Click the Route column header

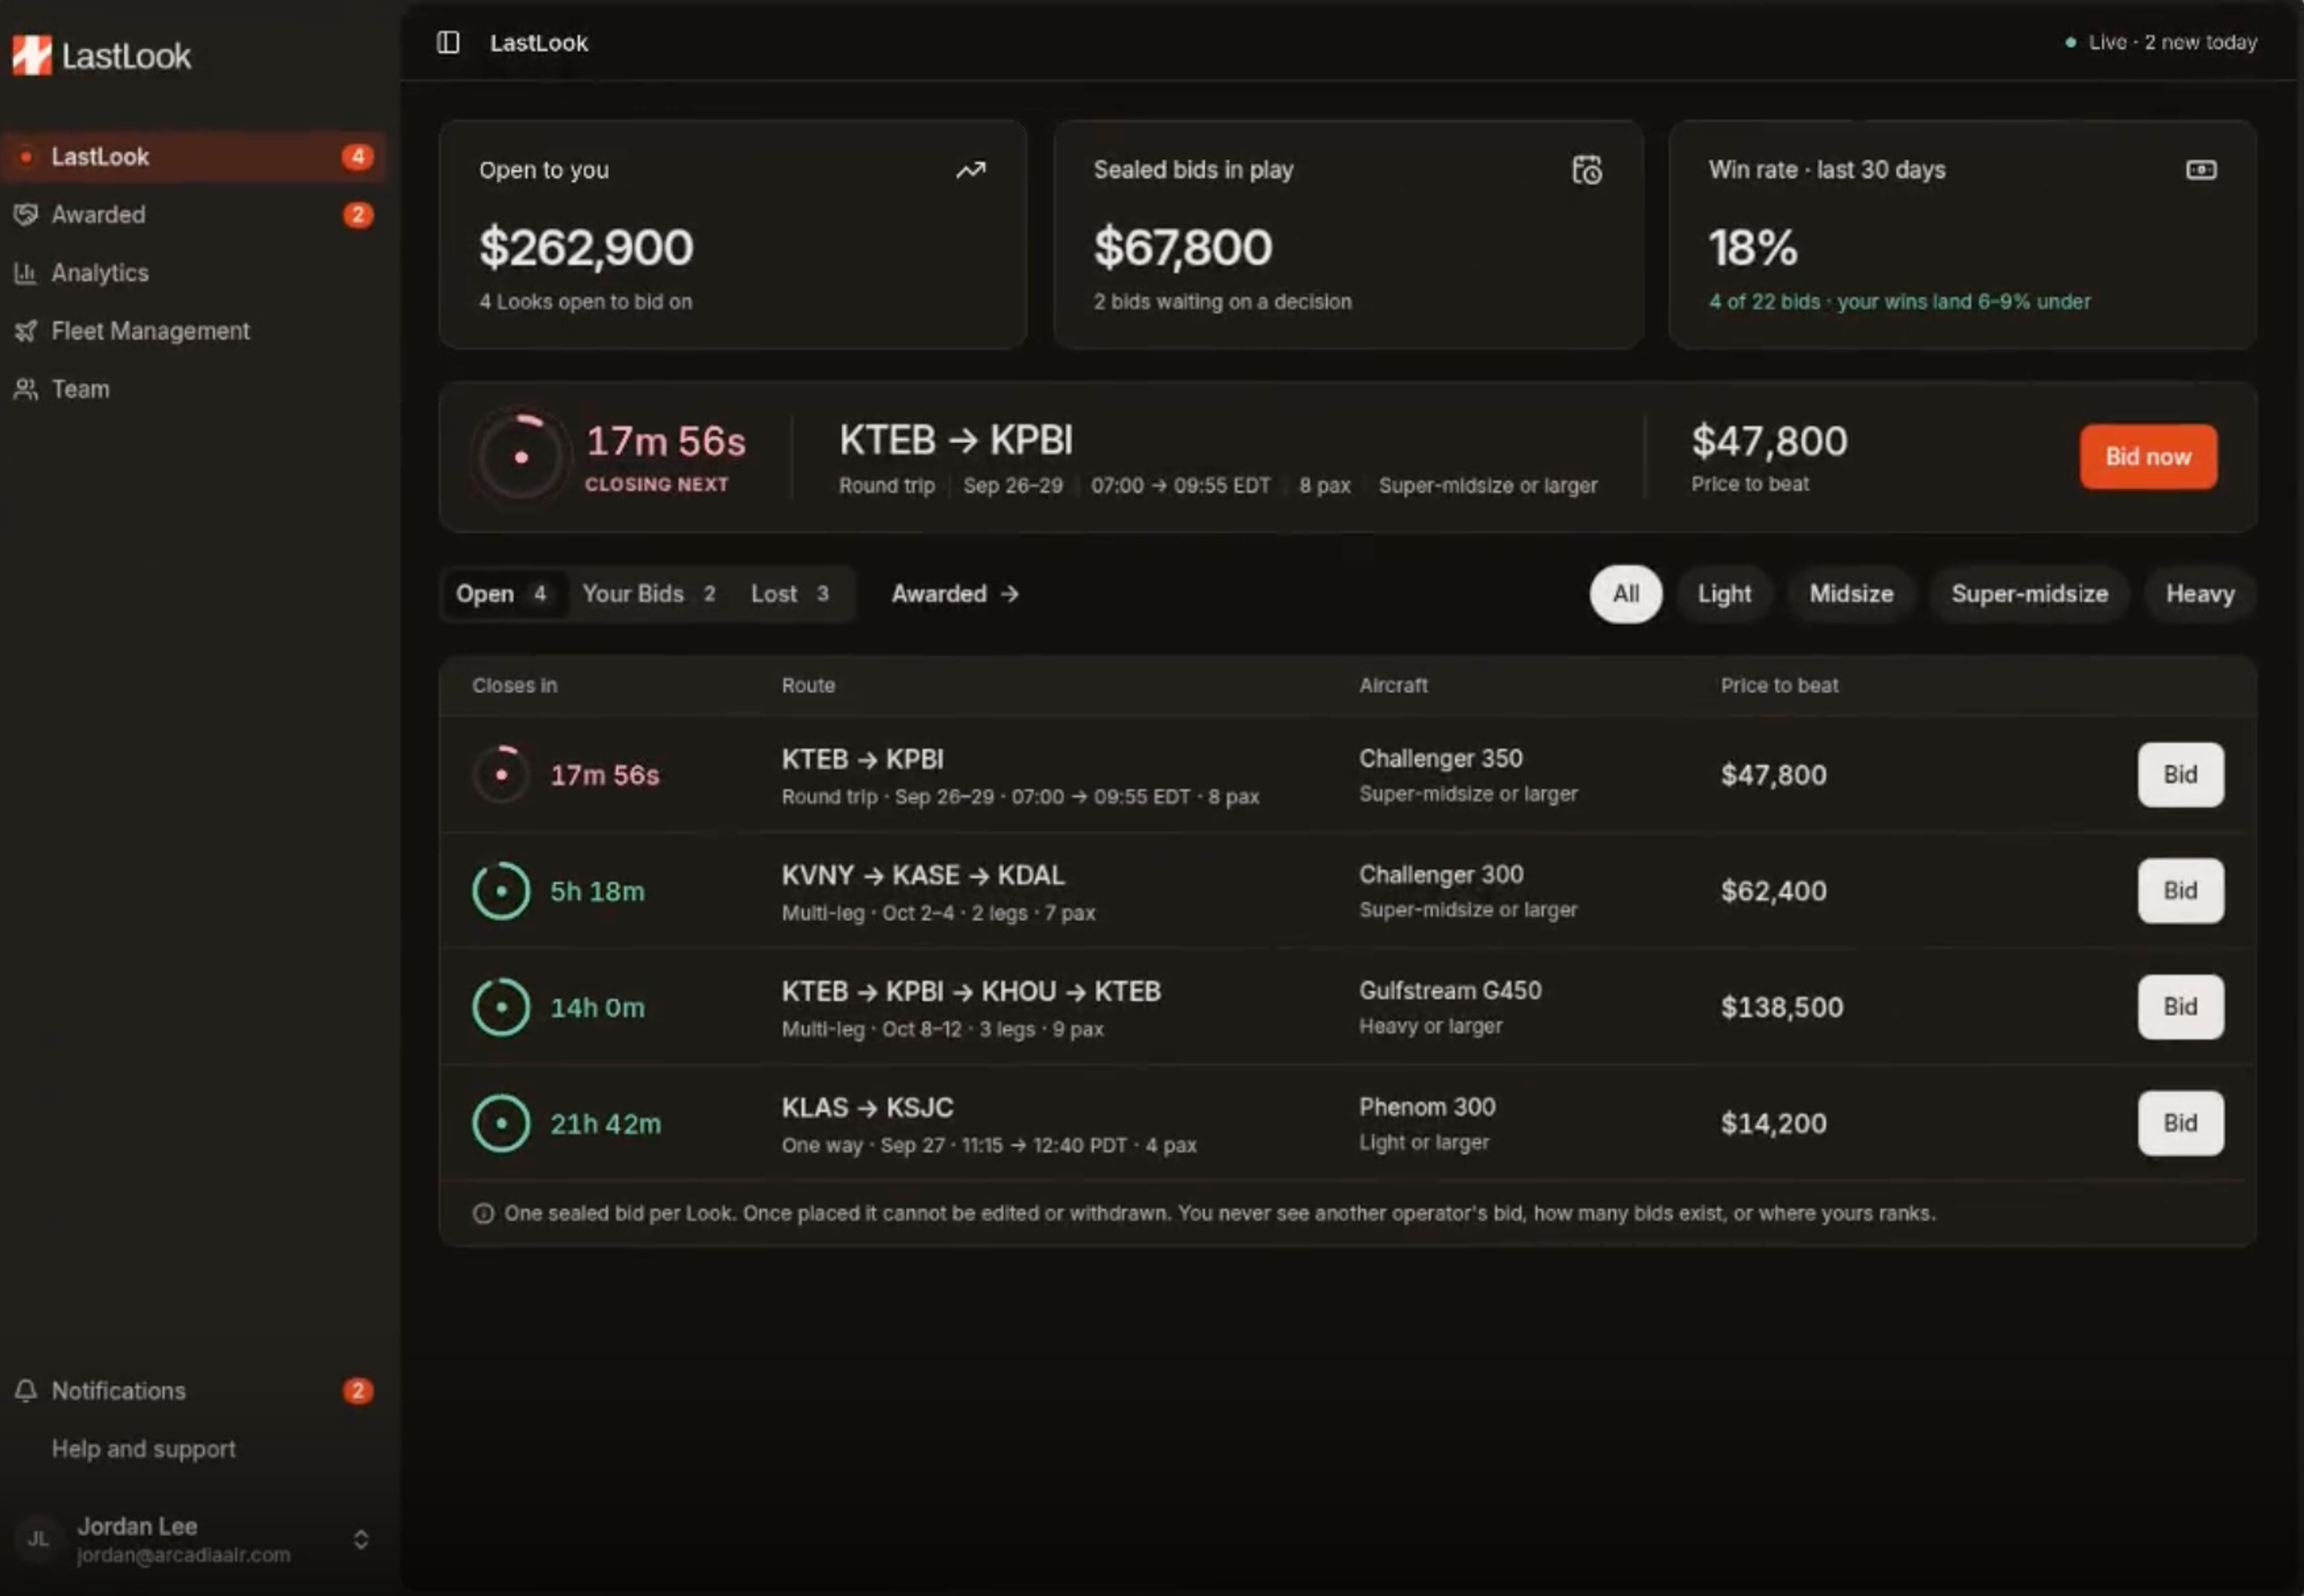coord(808,685)
